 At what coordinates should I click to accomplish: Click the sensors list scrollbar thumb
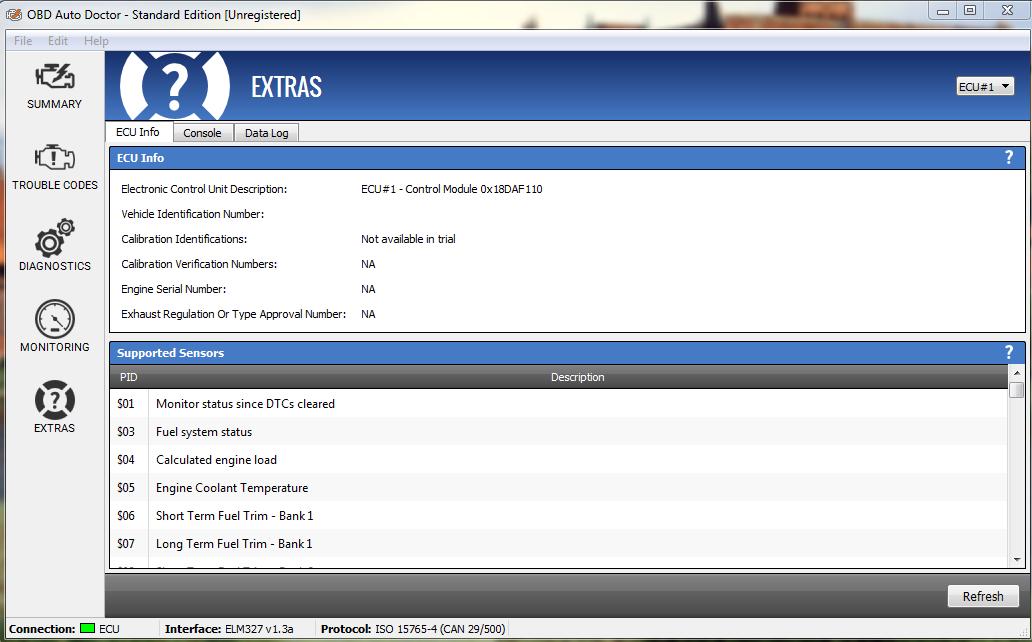[x=1017, y=390]
